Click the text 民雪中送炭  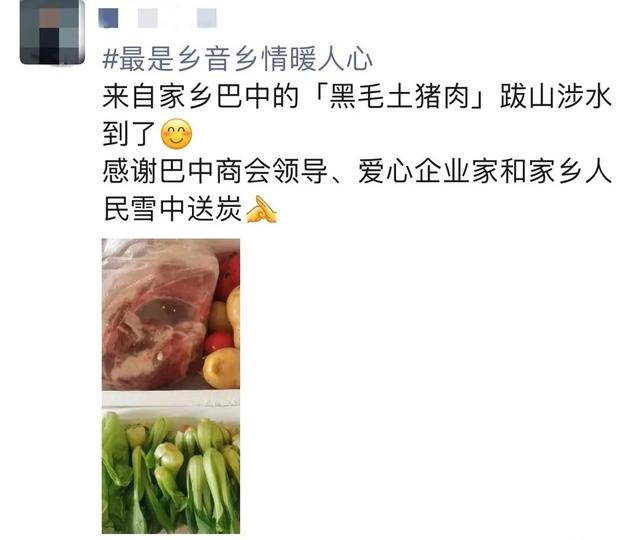[x=172, y=209]
